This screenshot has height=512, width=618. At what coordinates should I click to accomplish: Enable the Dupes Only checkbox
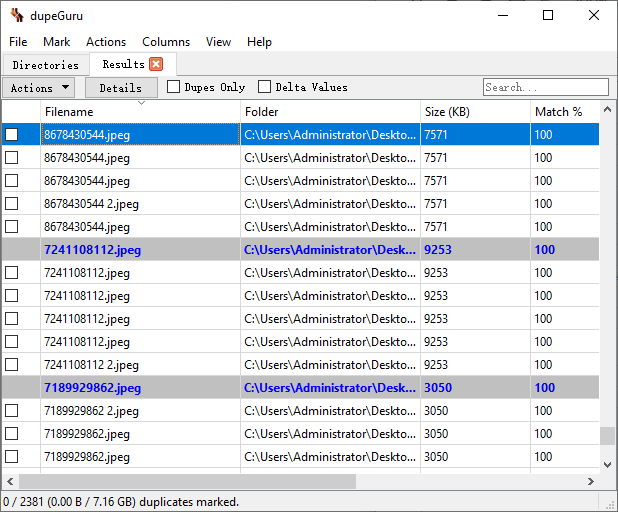click(x=174, y=87)
